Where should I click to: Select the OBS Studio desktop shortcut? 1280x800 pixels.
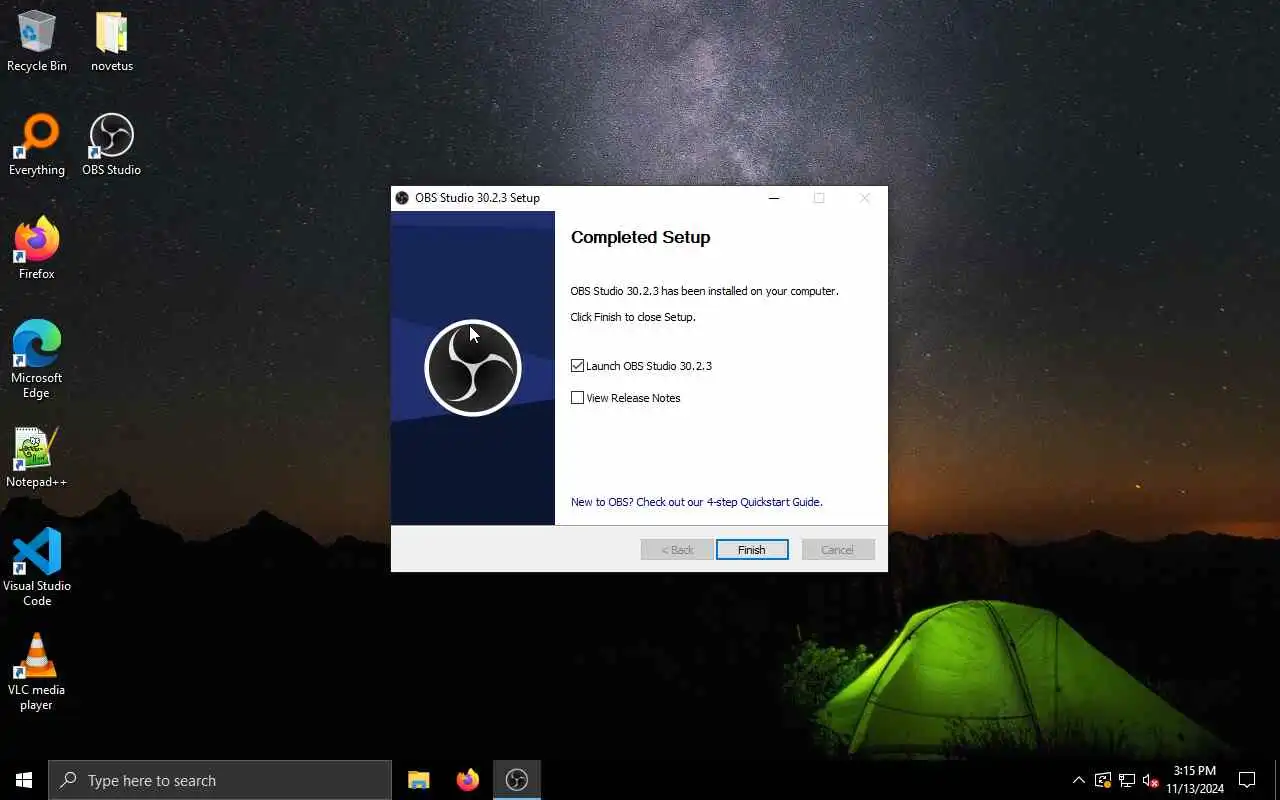tap(111, 146)
